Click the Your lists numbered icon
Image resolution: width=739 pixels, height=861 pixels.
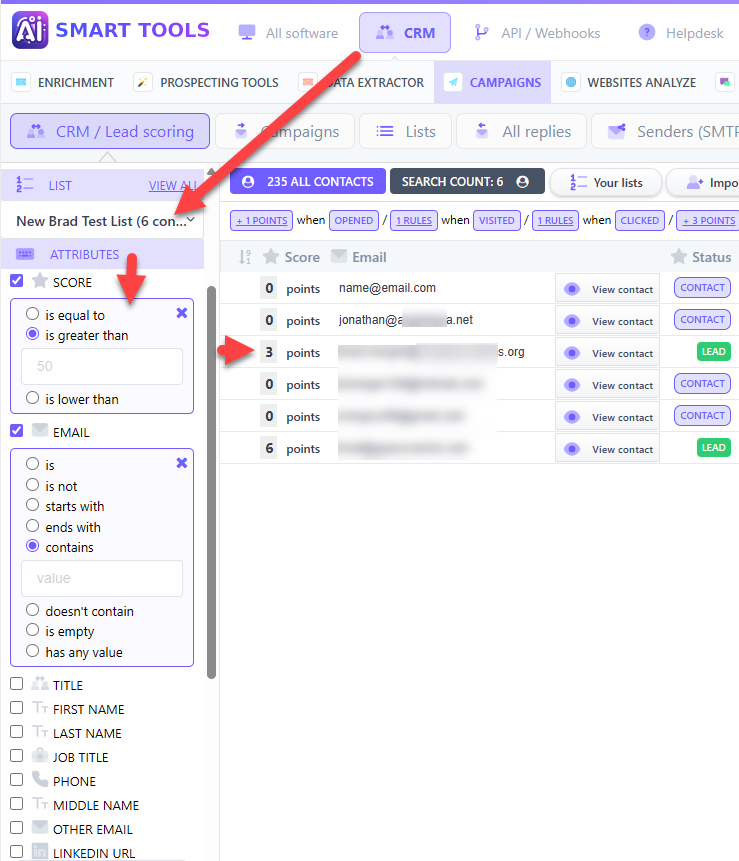click(x=578, y=182)
